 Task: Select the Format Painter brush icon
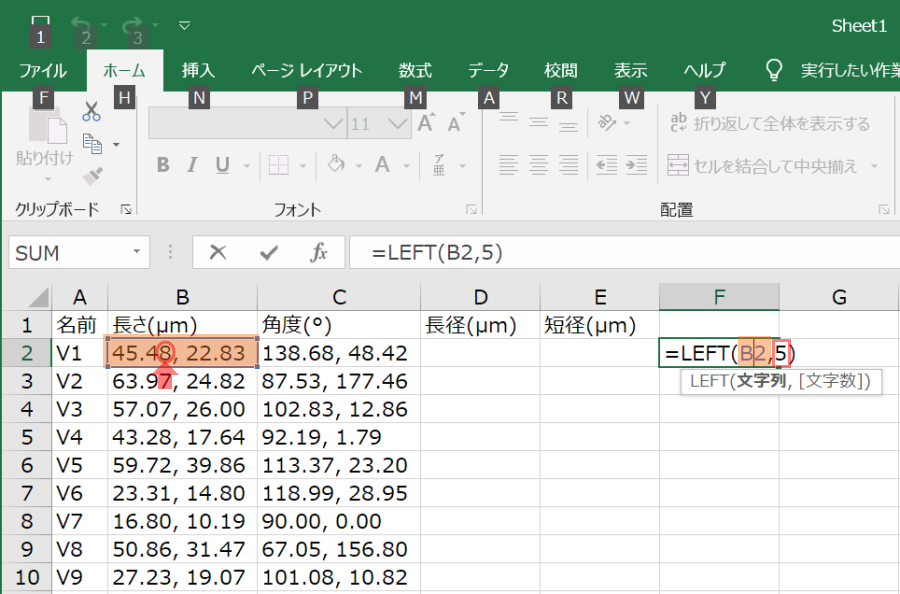point(92,176)
